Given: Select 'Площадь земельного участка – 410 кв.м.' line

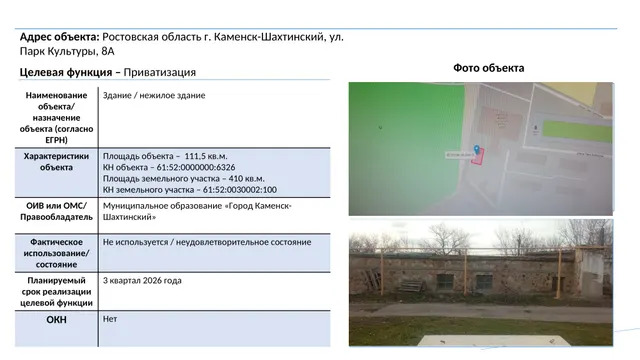Looking at the screenshot, I should [184, 179].
